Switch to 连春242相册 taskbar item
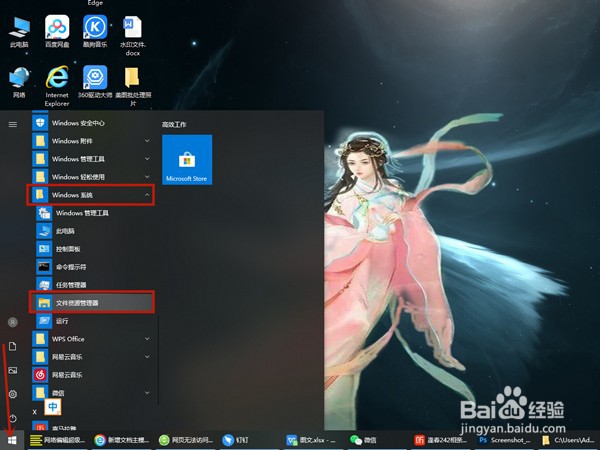 [443, 440]
